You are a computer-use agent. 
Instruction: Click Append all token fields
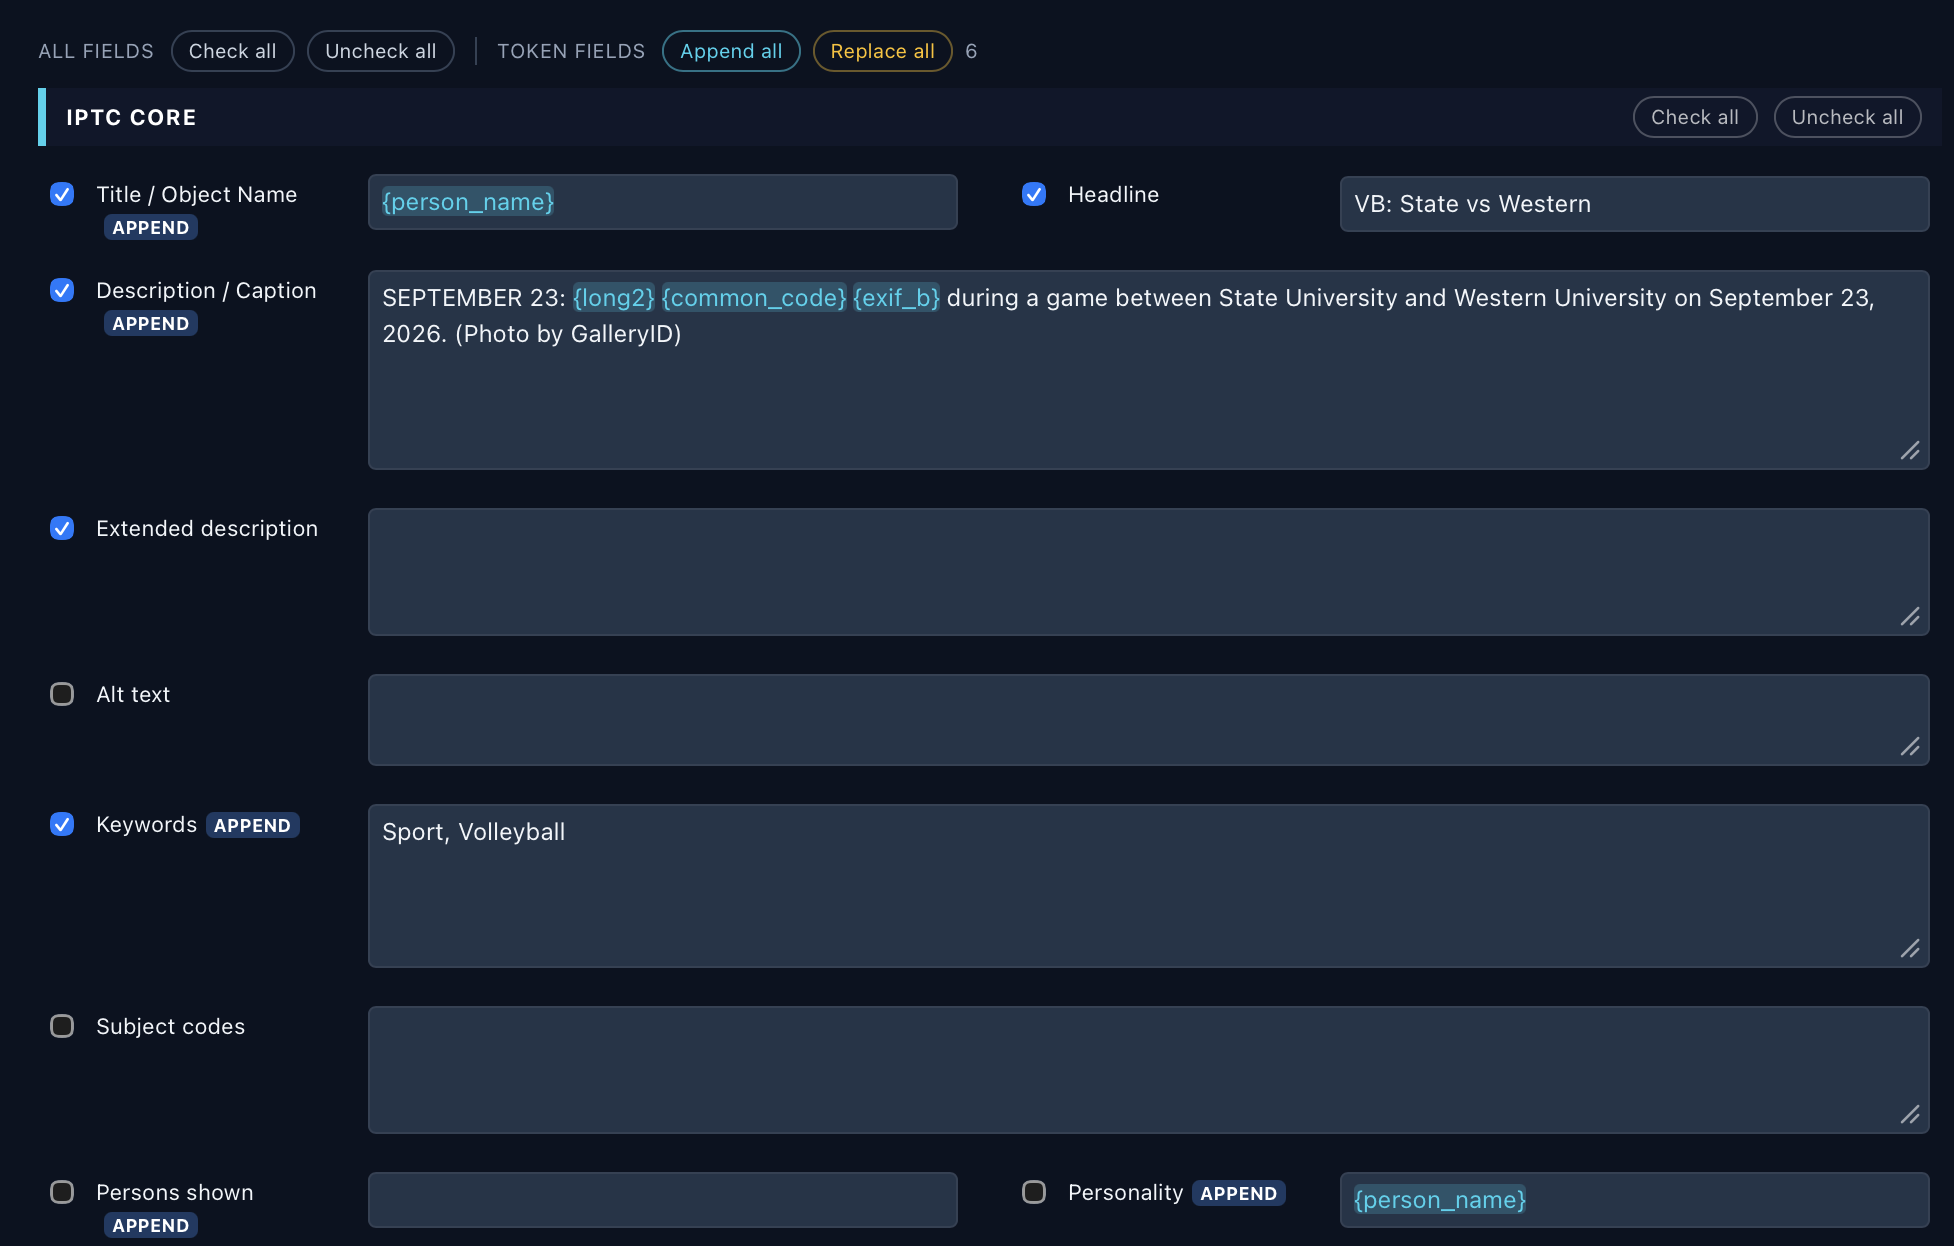click(x=731, y=51)
